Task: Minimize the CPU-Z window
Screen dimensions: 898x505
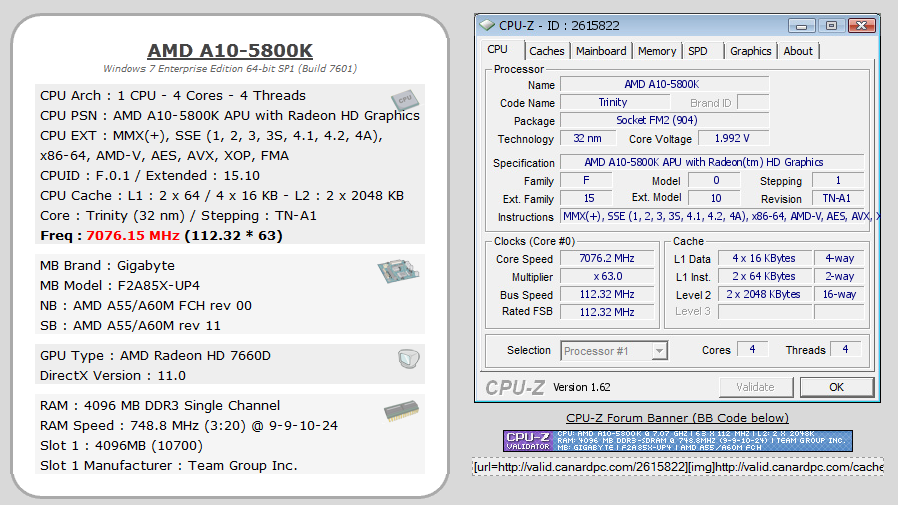Action: tap(801, 26)
